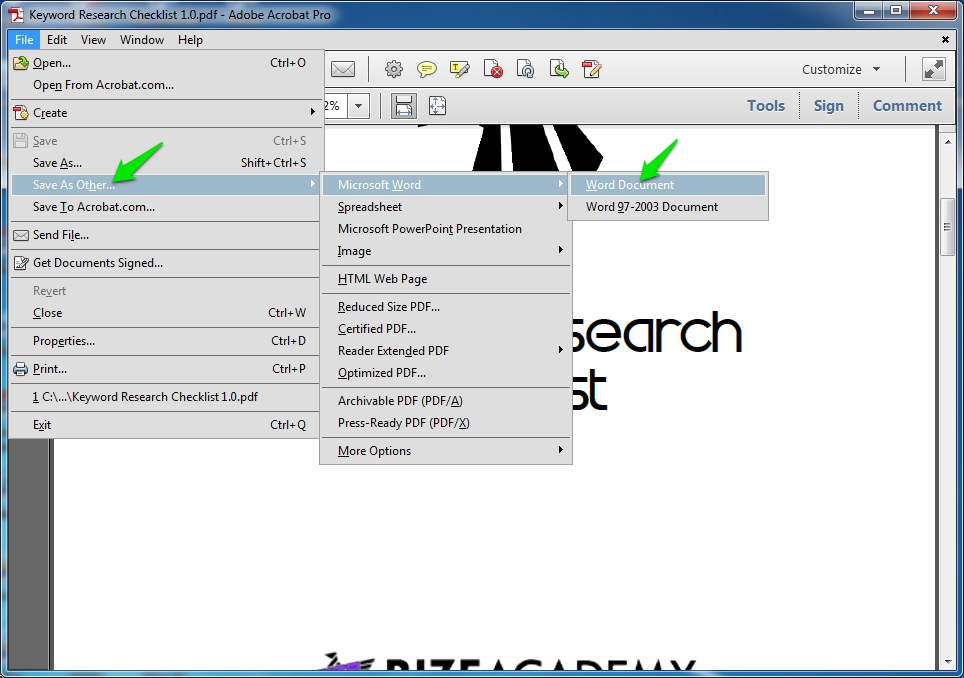Activate the fit page width icon
Viewport: 964px width, 678px height.
404,105
